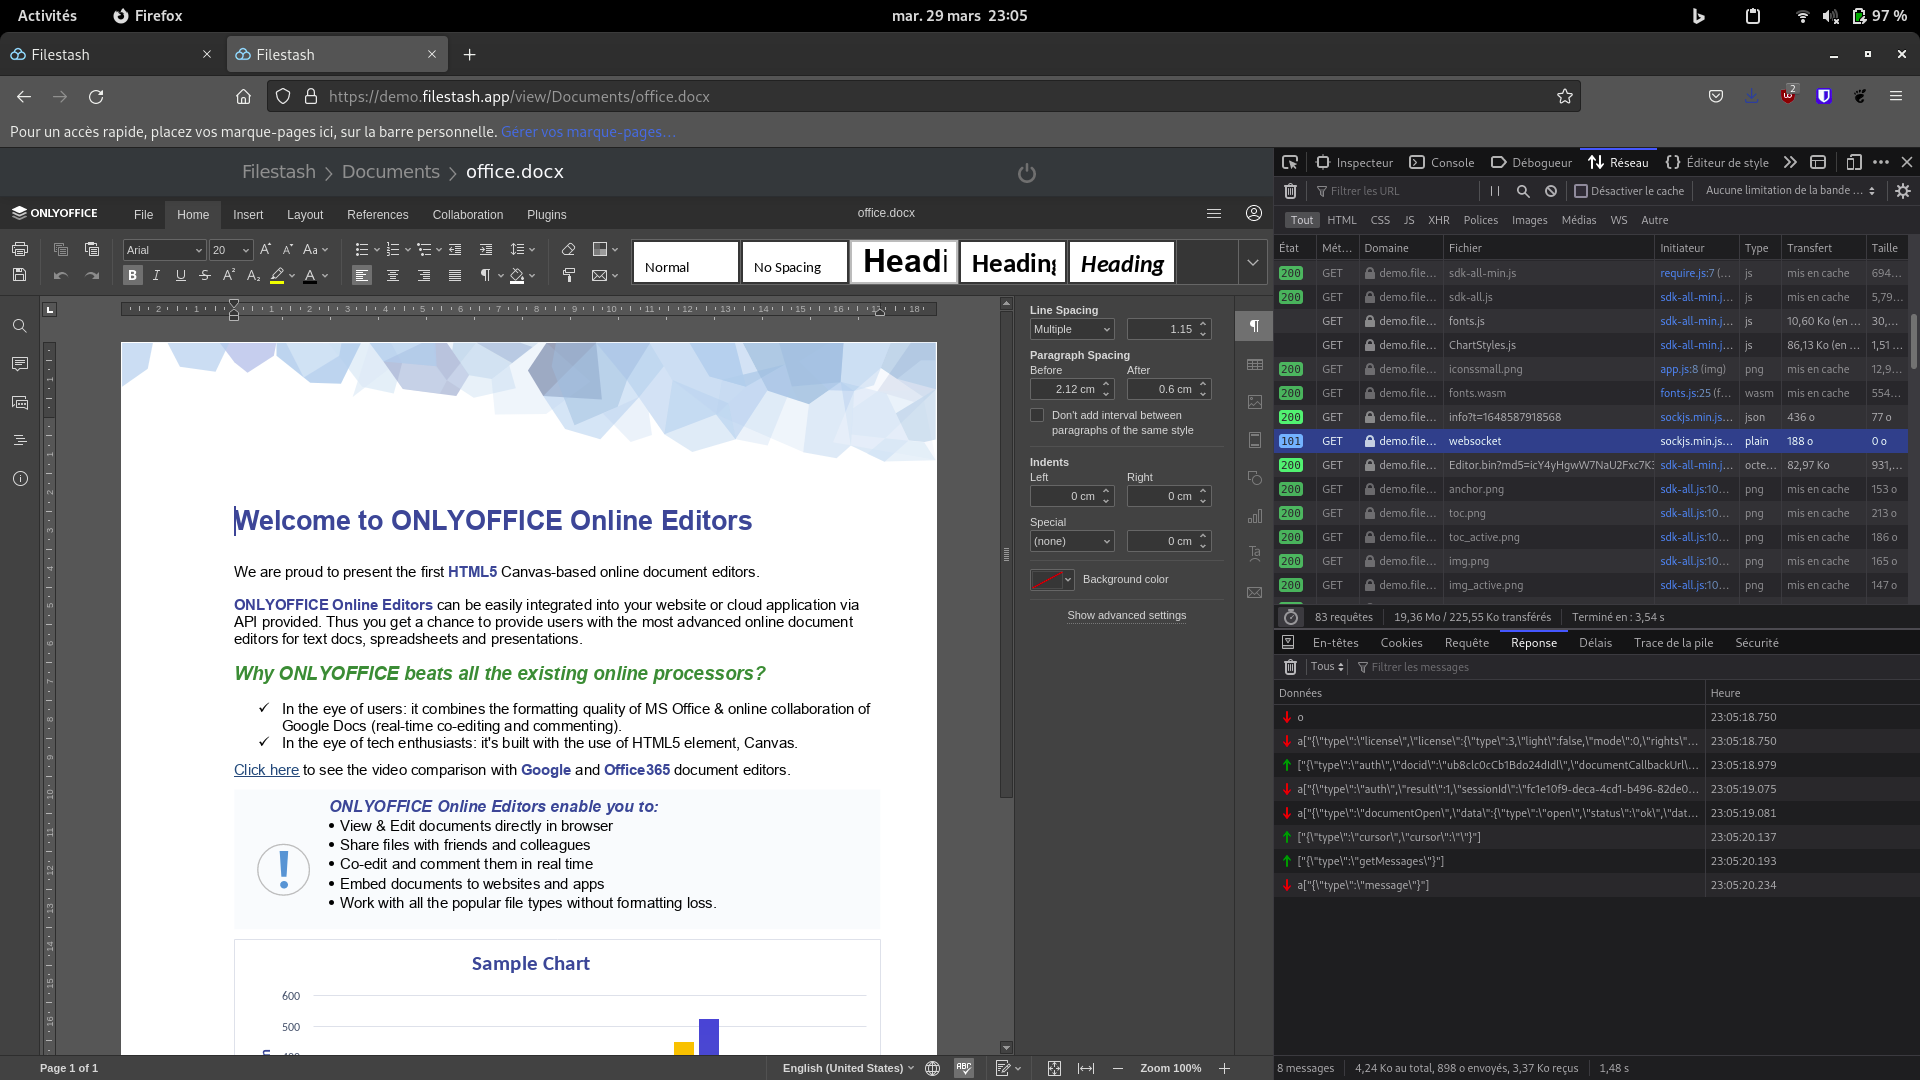The height and width of the screenshot is (1080, 1920).
Task: Toggle the paragraph settings sidebar button
Action: coord(1254,326)
